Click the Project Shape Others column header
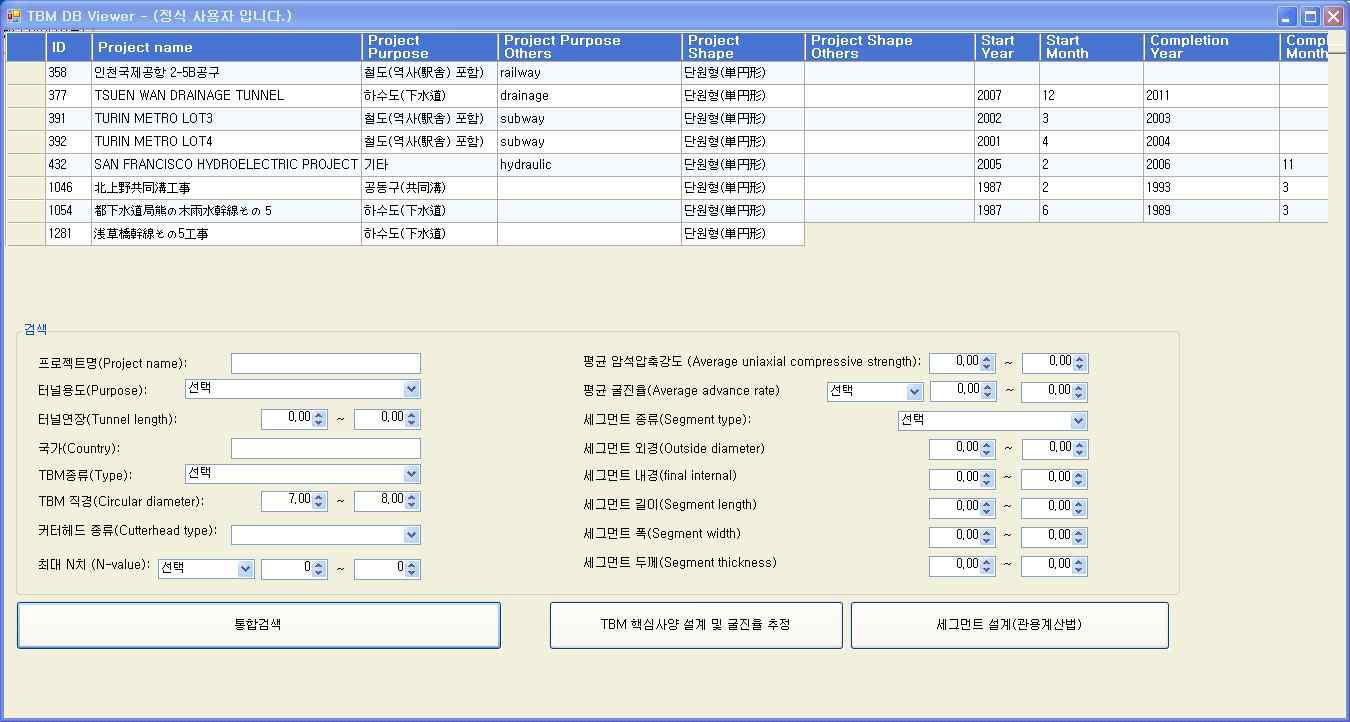1350x722 pixels. pyautogui.click(x=890, y=47)
